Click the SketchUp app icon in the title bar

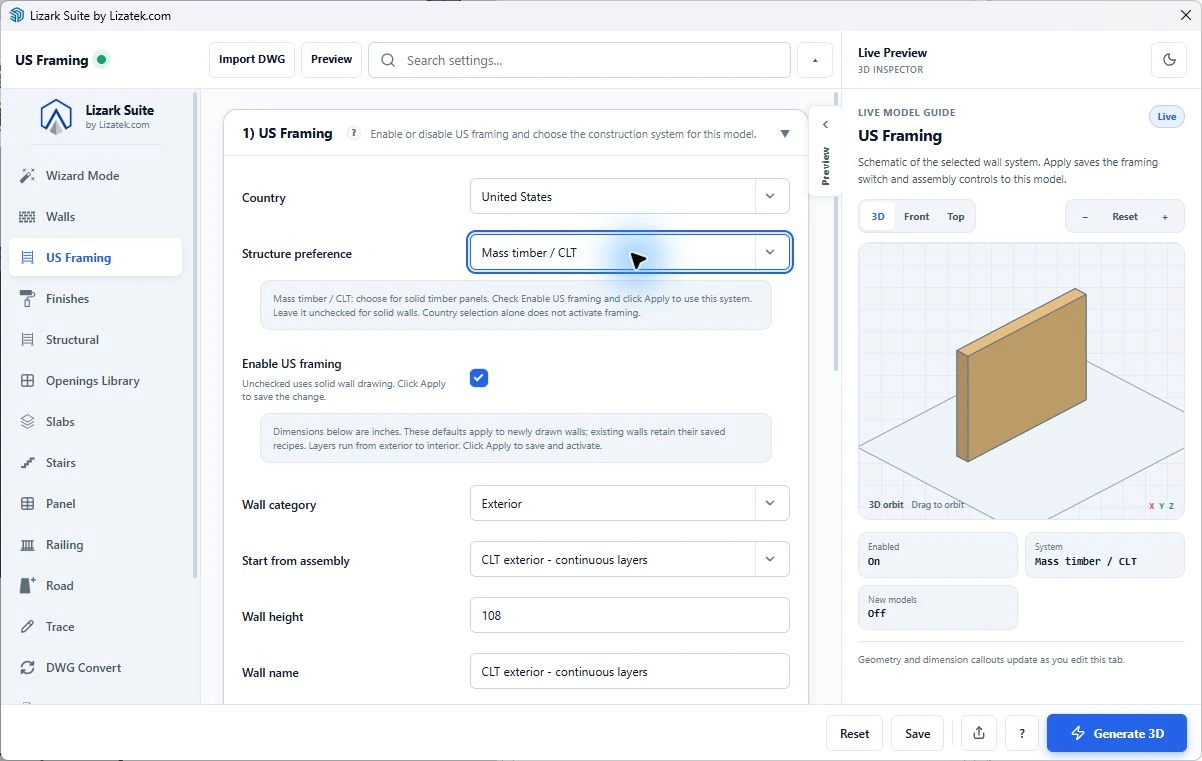tap(16, 15)
